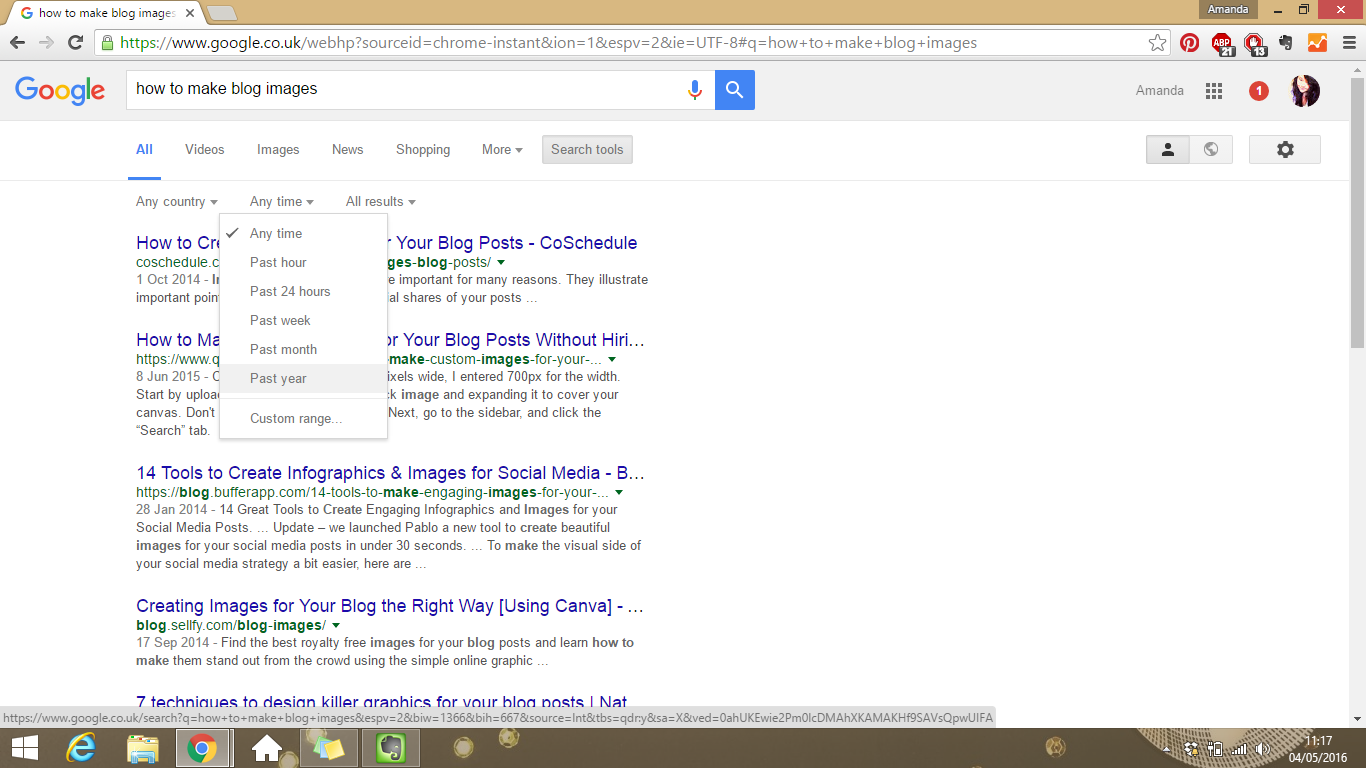
Task: Expand the All results dropdown
Action: point(381,201)
